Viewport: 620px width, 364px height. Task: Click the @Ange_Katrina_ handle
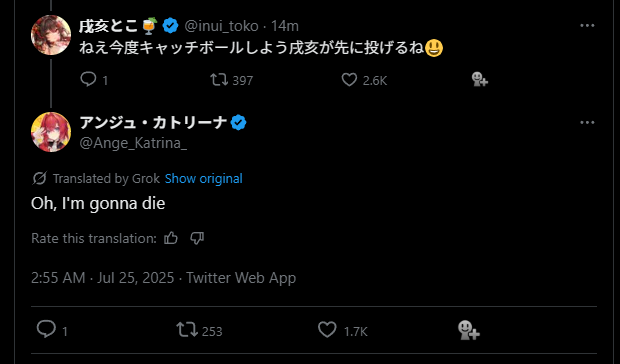133,143
